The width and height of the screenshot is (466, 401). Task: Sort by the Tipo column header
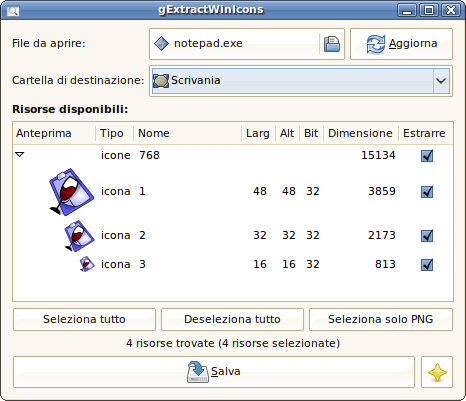pyautogui.click(x=115, y=133)
